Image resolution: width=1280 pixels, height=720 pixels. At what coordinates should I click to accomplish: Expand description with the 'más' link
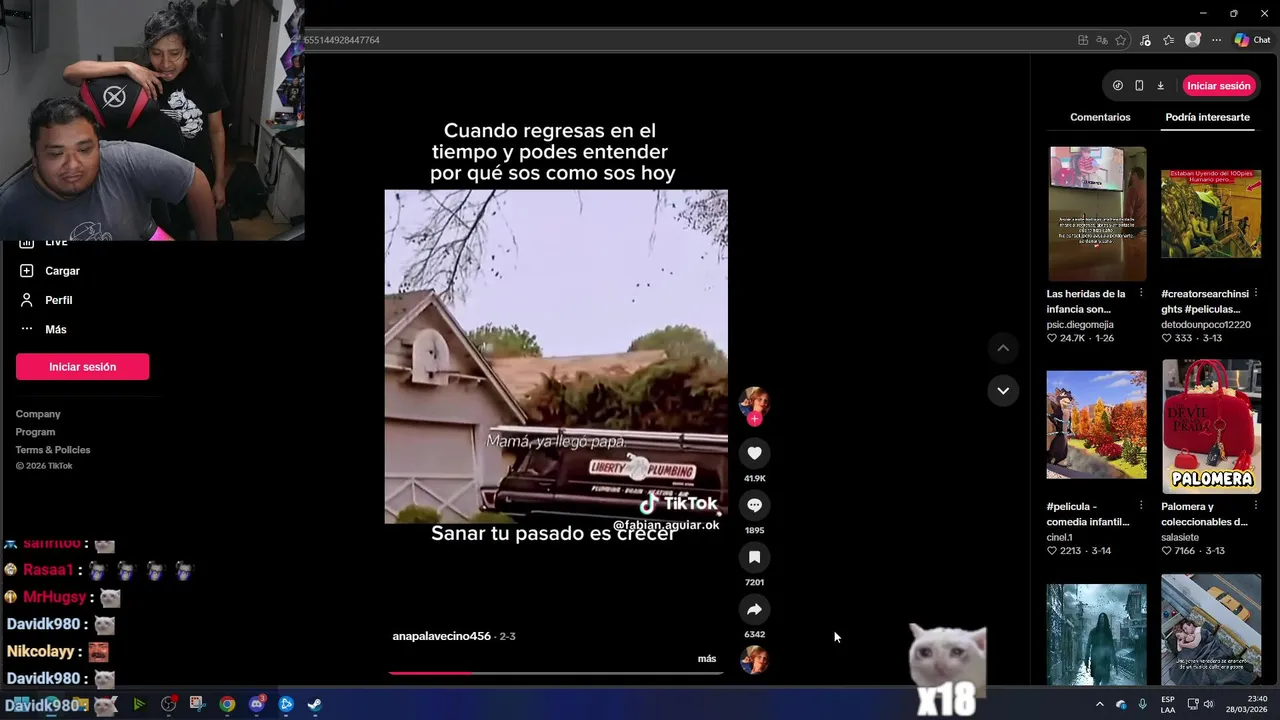click(707, 659)
